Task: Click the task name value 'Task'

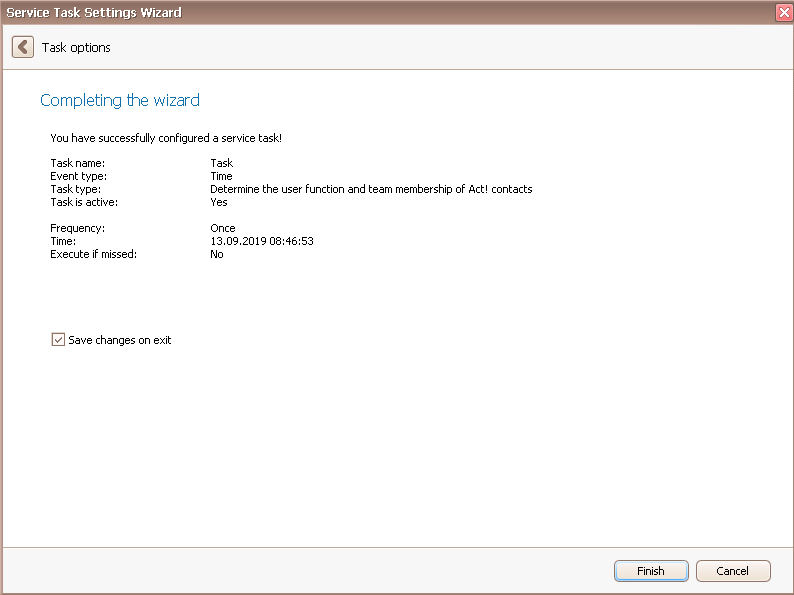Action: tap(222, 163)
